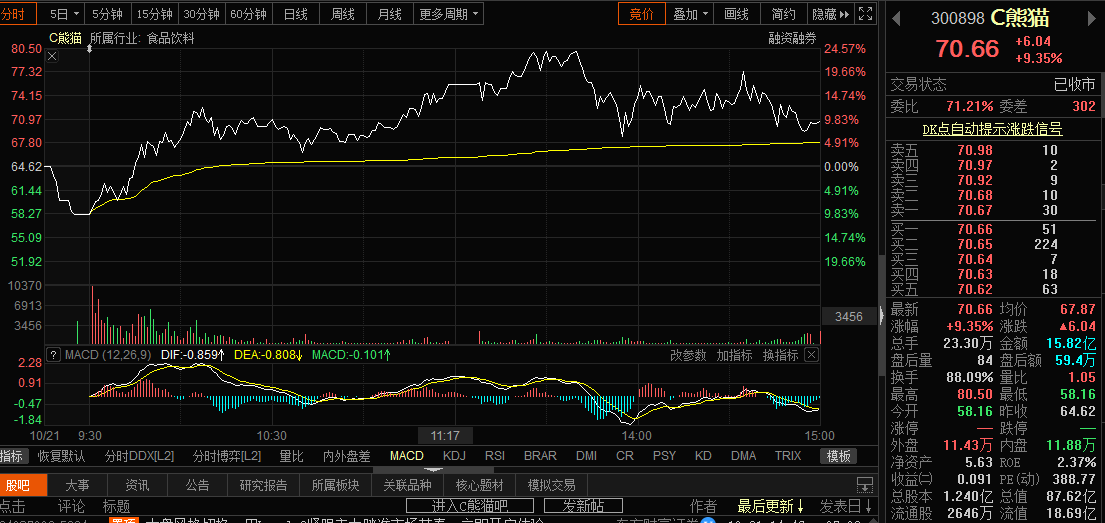Click the DK点自动提示涨跌信号 link
The width and height of the screenshot is (1105, 523).
[992, 129]
